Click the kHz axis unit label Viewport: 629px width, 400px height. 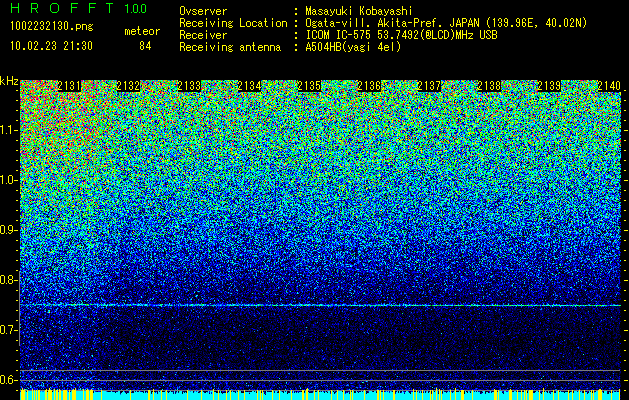[x=9, y=81]
